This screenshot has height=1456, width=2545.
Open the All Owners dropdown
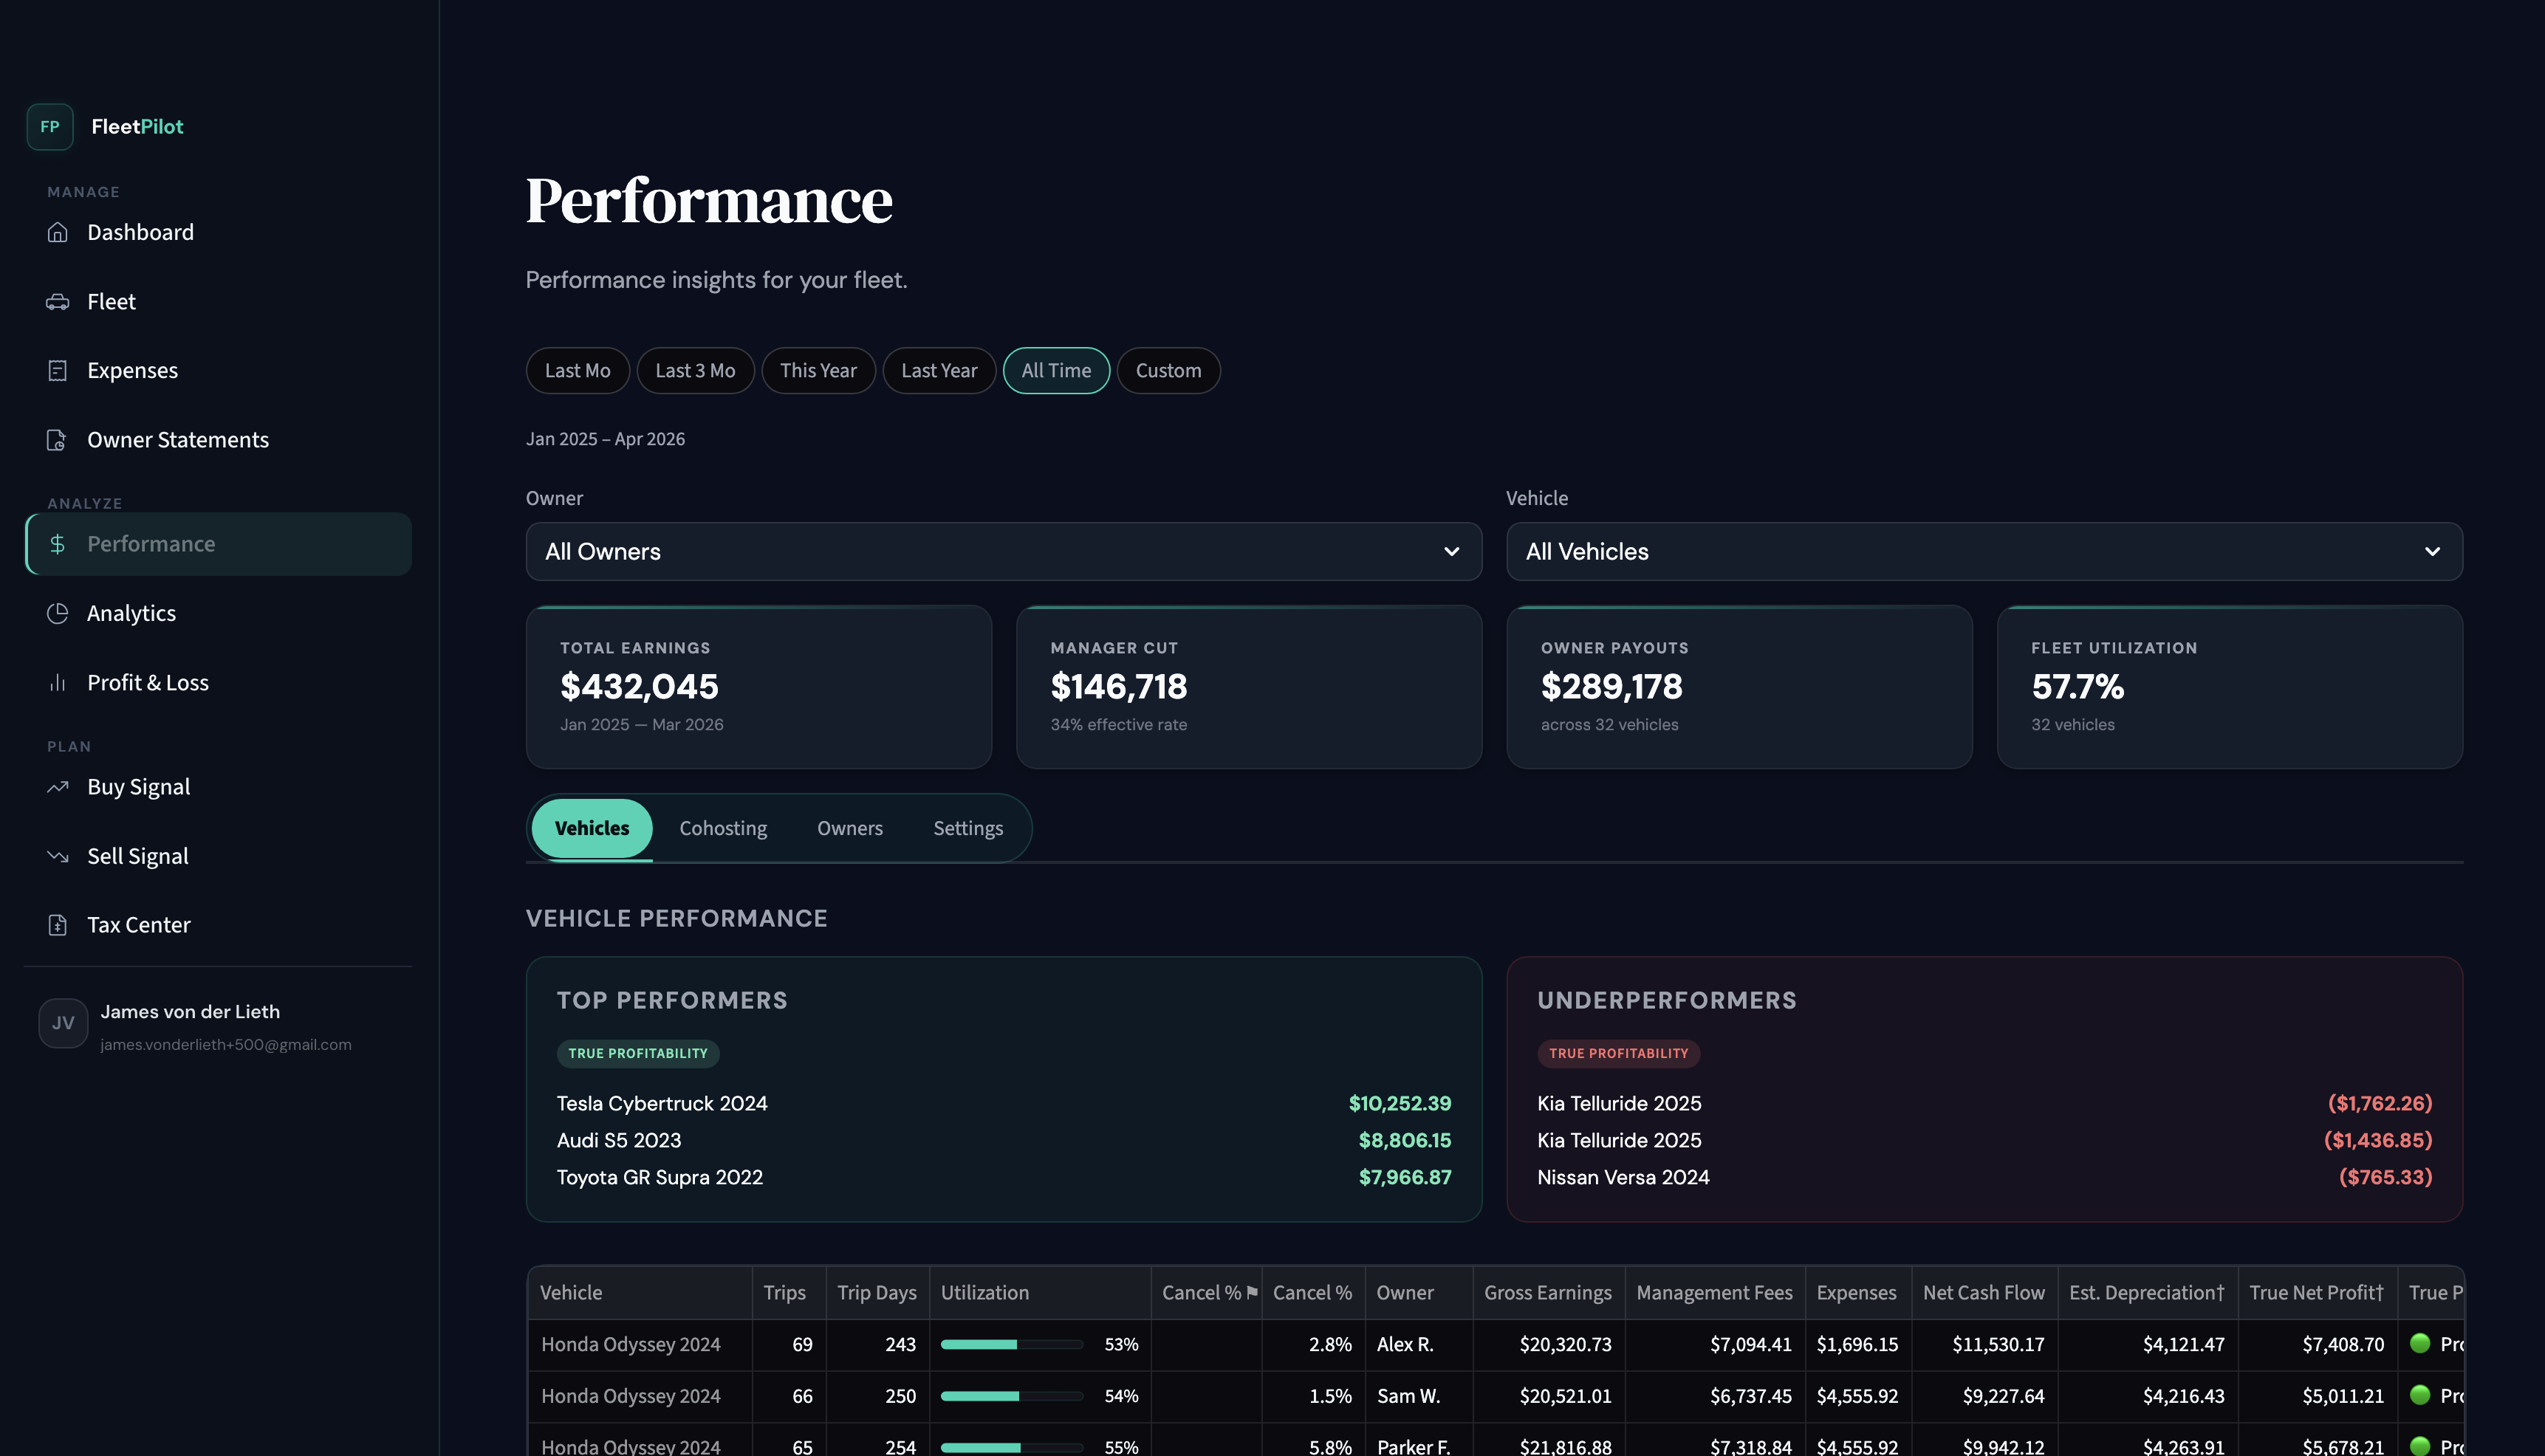click(x=1003, y=551)
